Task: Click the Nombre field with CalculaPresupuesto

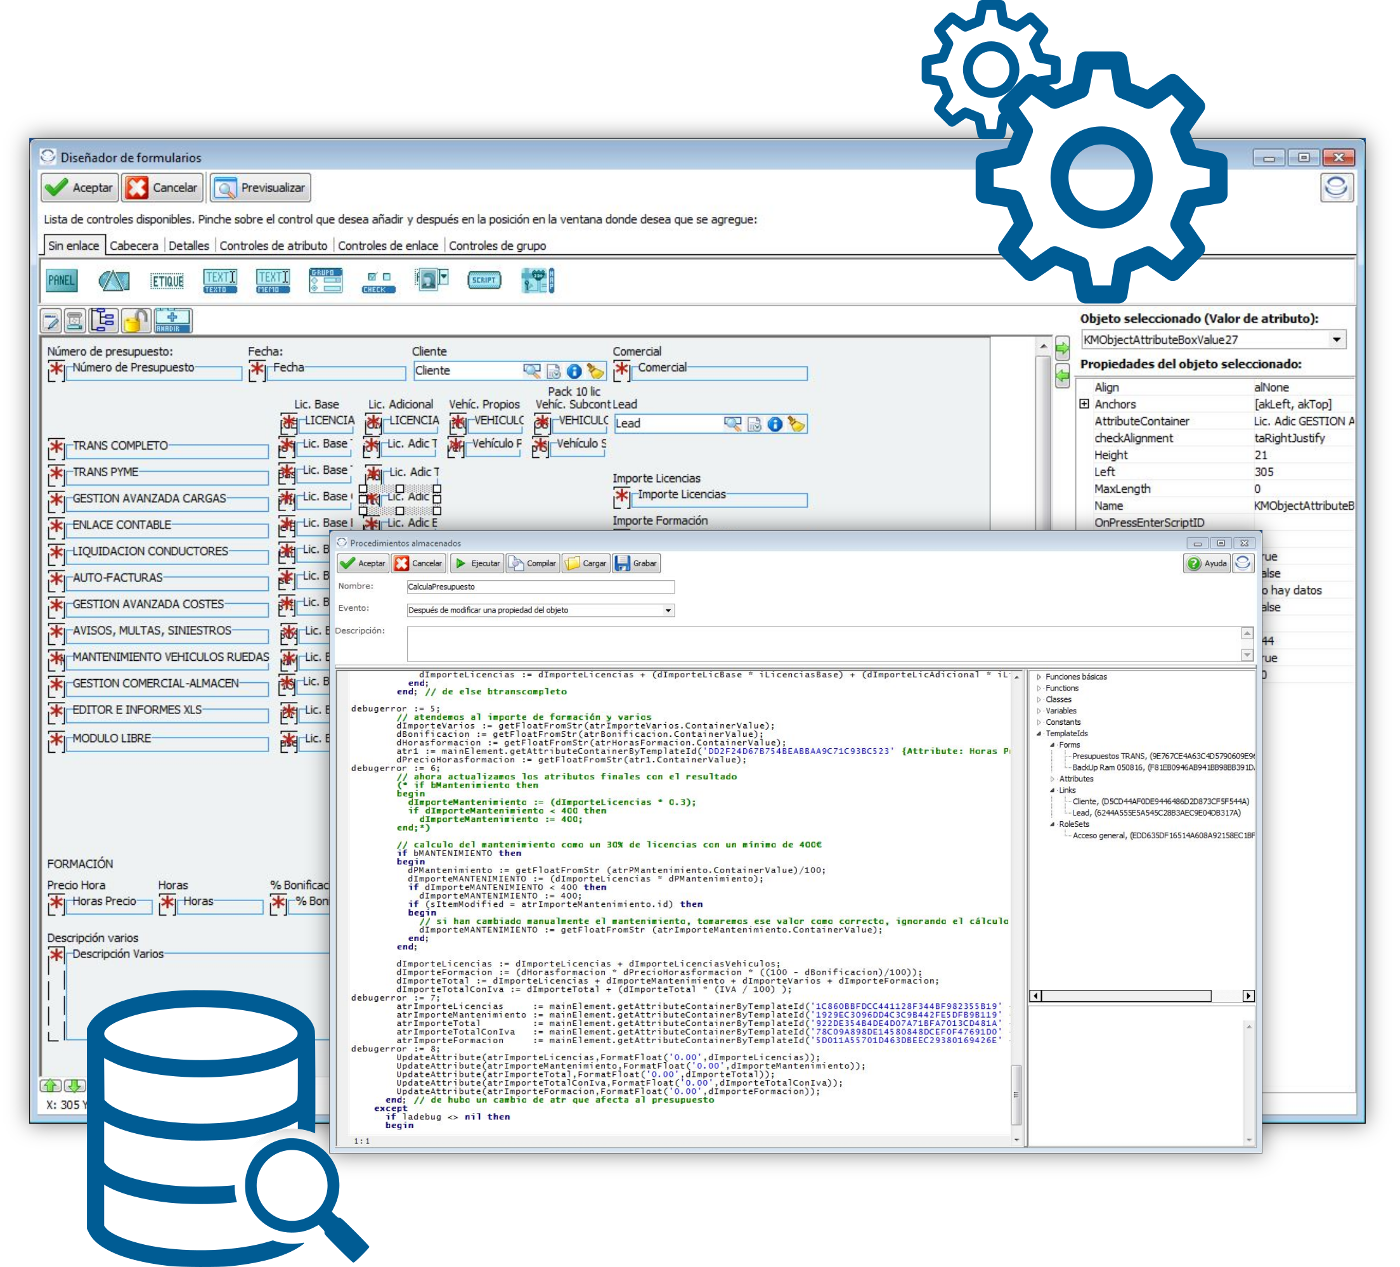Action: click(540, 587)
